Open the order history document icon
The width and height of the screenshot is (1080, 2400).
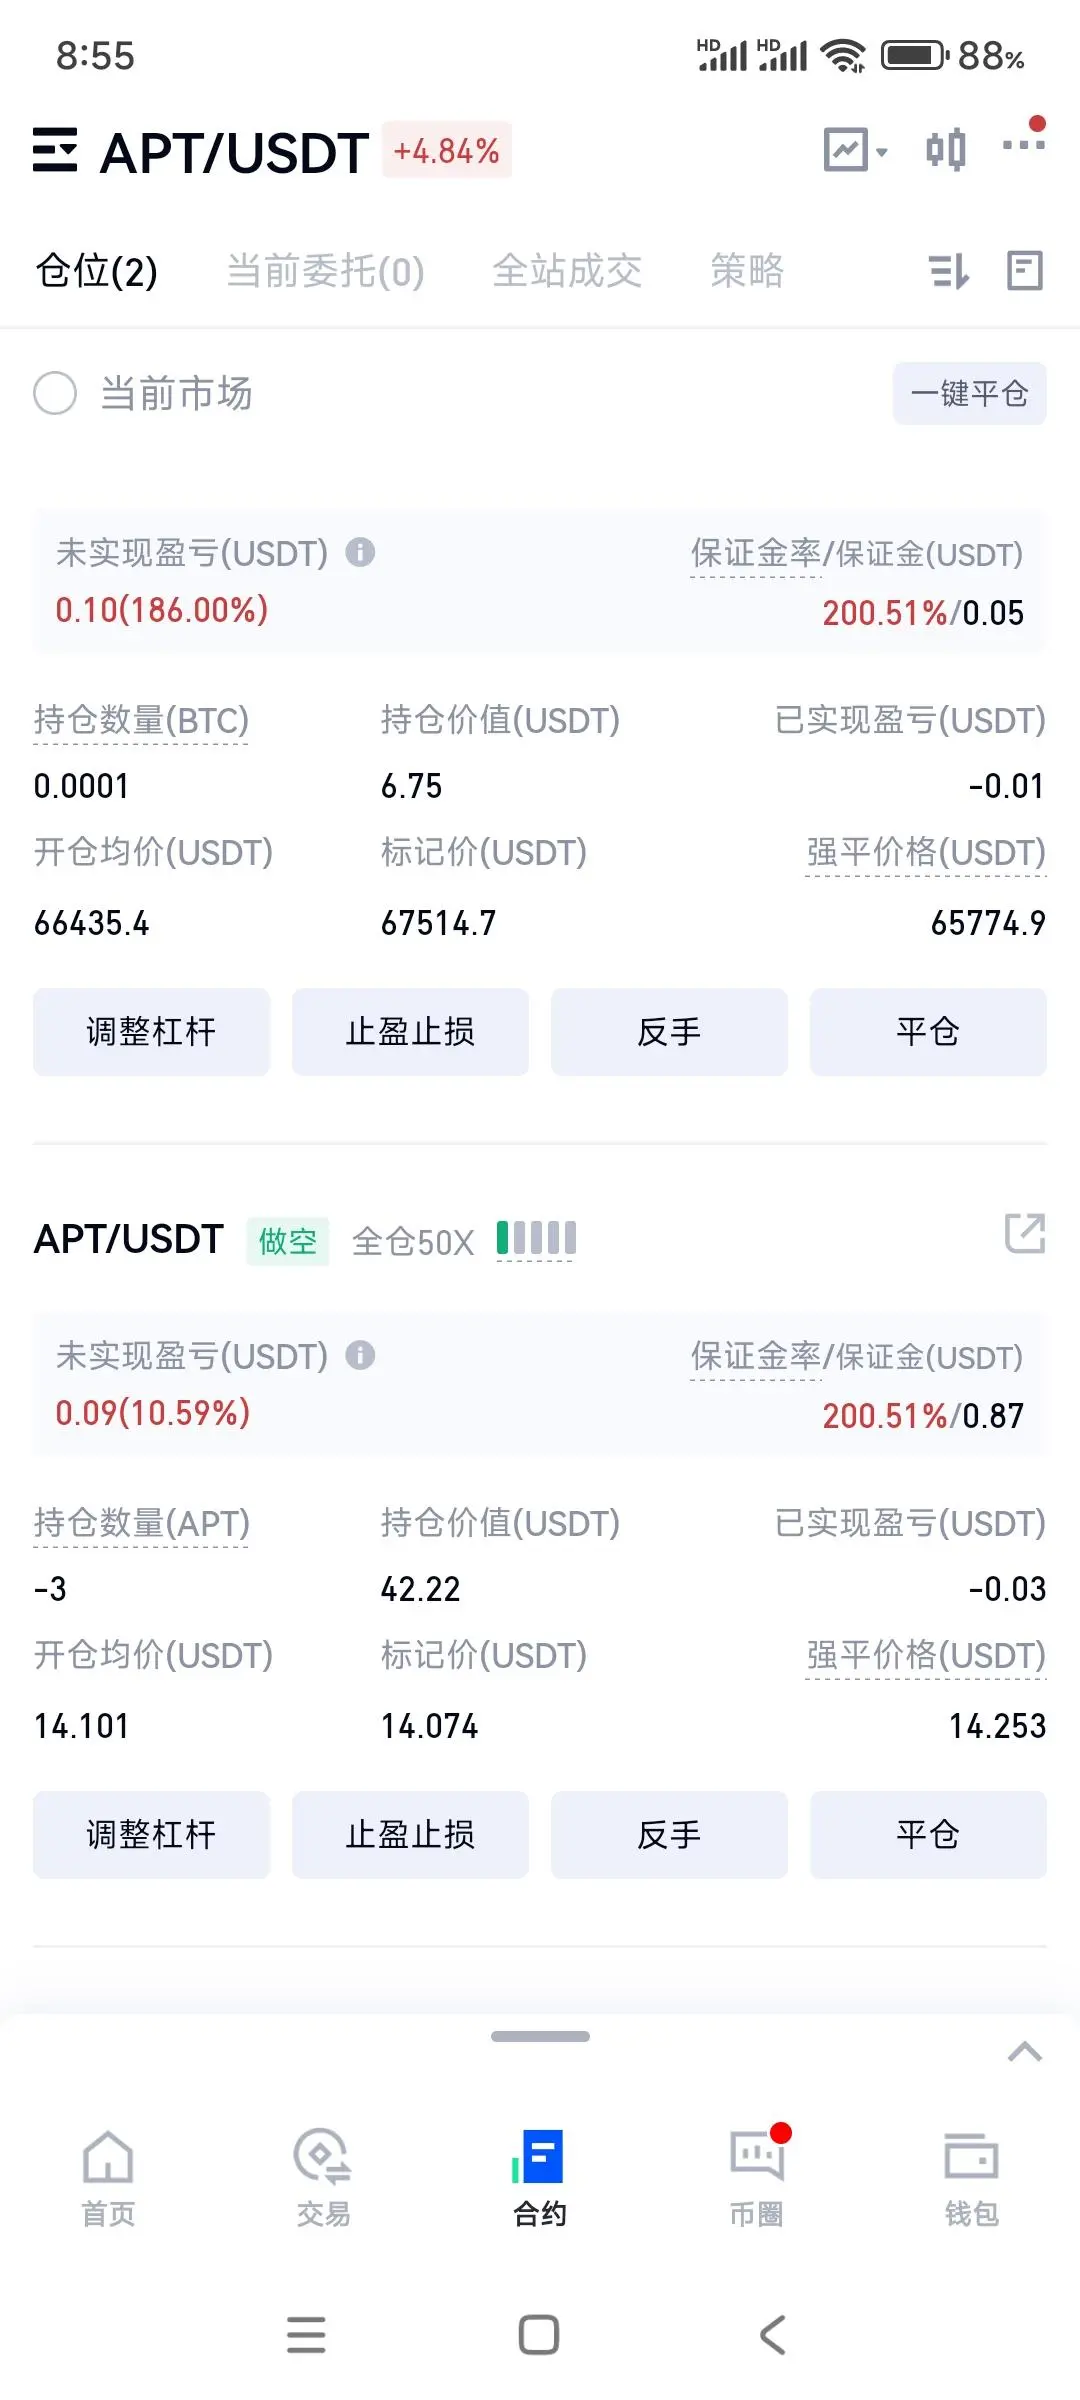tap(1024, 271)
